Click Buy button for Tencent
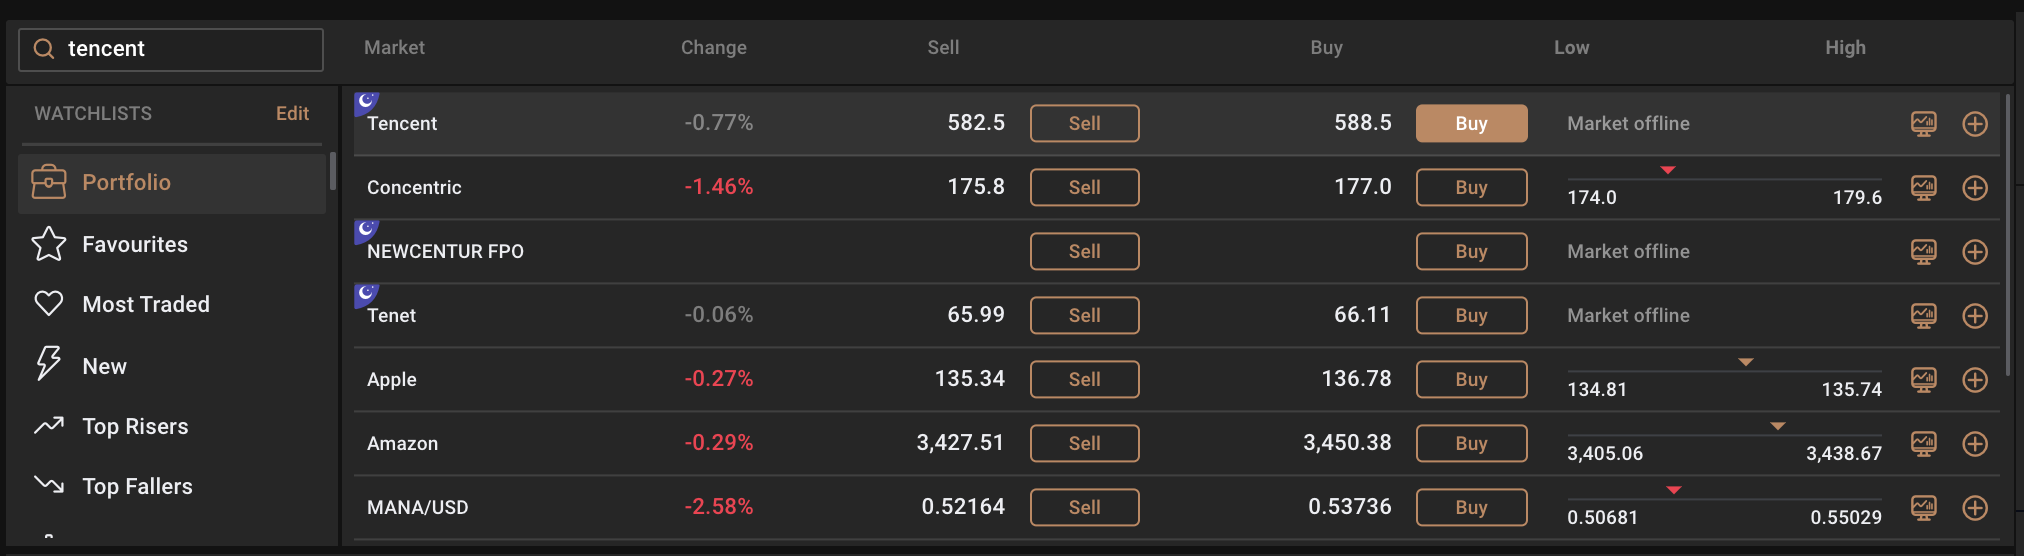Screen dimensions: 2024x556 point(1471,123)
